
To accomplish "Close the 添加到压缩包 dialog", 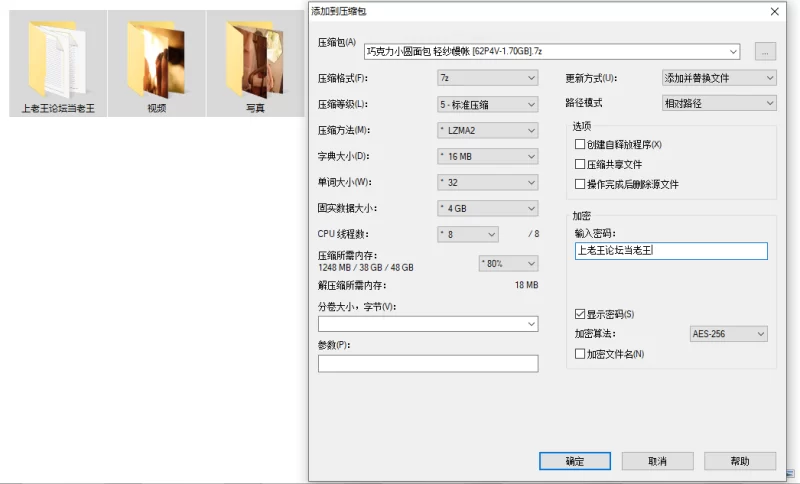I will pos(774,11).
